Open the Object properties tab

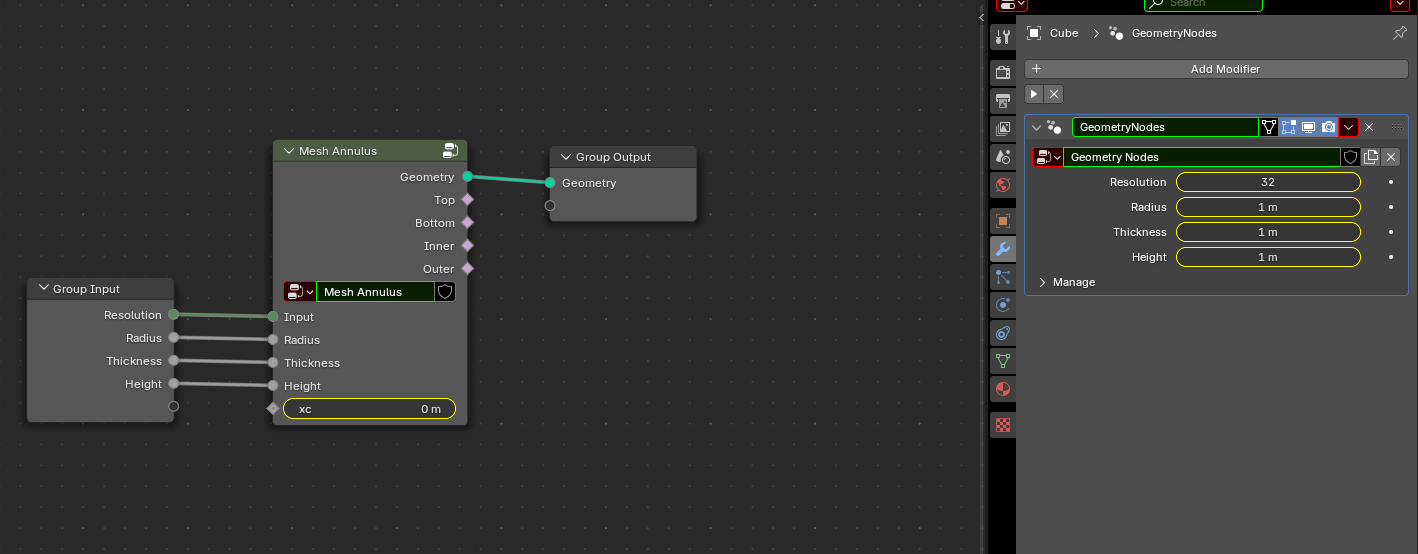pos(1003,220)
